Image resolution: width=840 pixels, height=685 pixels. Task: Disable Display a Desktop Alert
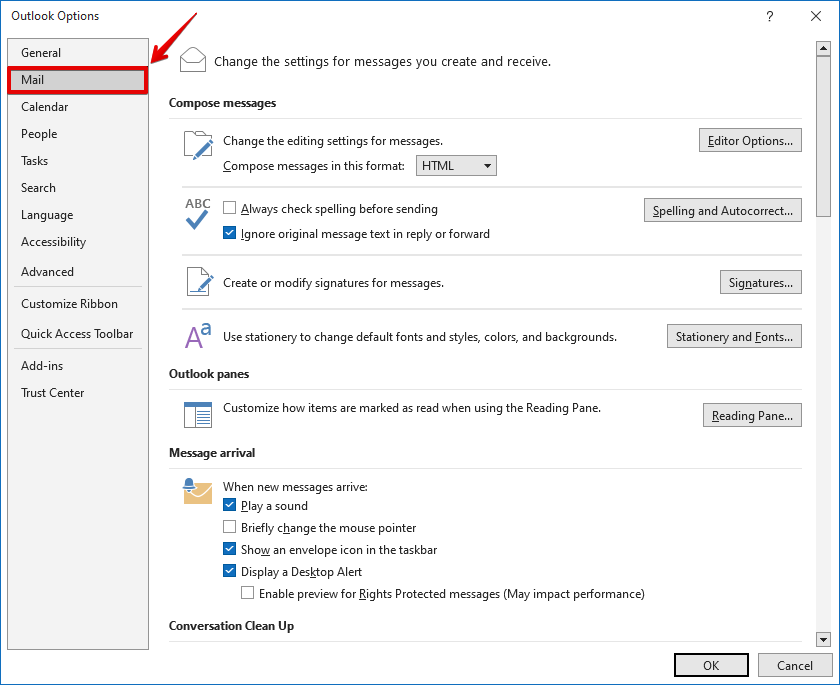pos(229,571)
